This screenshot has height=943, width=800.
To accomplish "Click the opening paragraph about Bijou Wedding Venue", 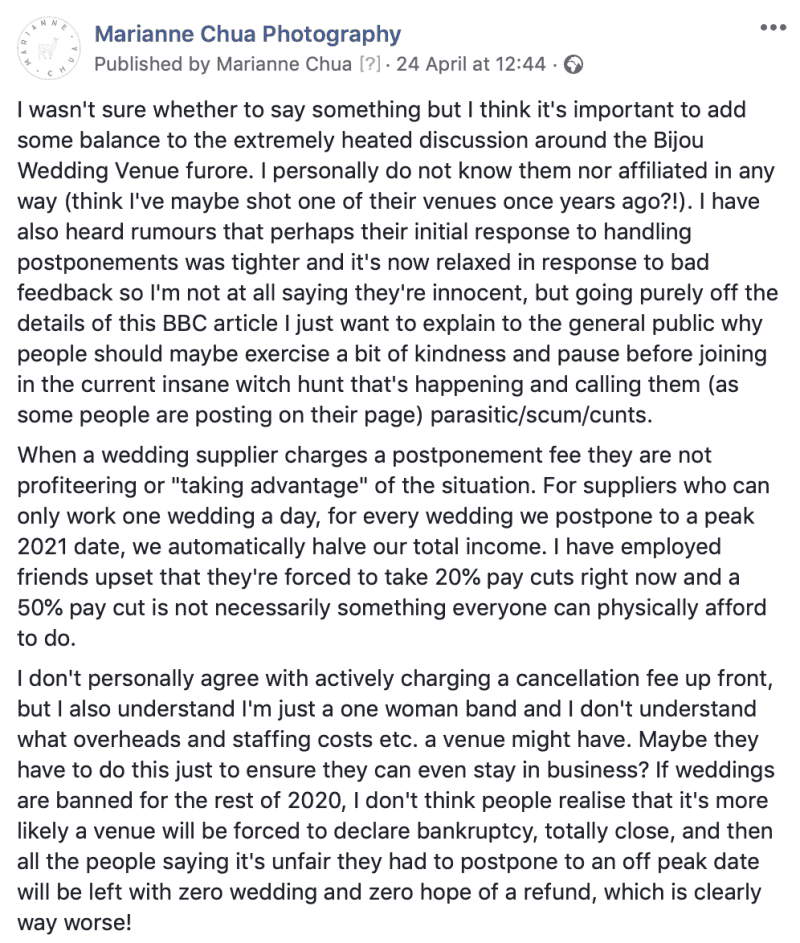I will (x=397, y=262).
